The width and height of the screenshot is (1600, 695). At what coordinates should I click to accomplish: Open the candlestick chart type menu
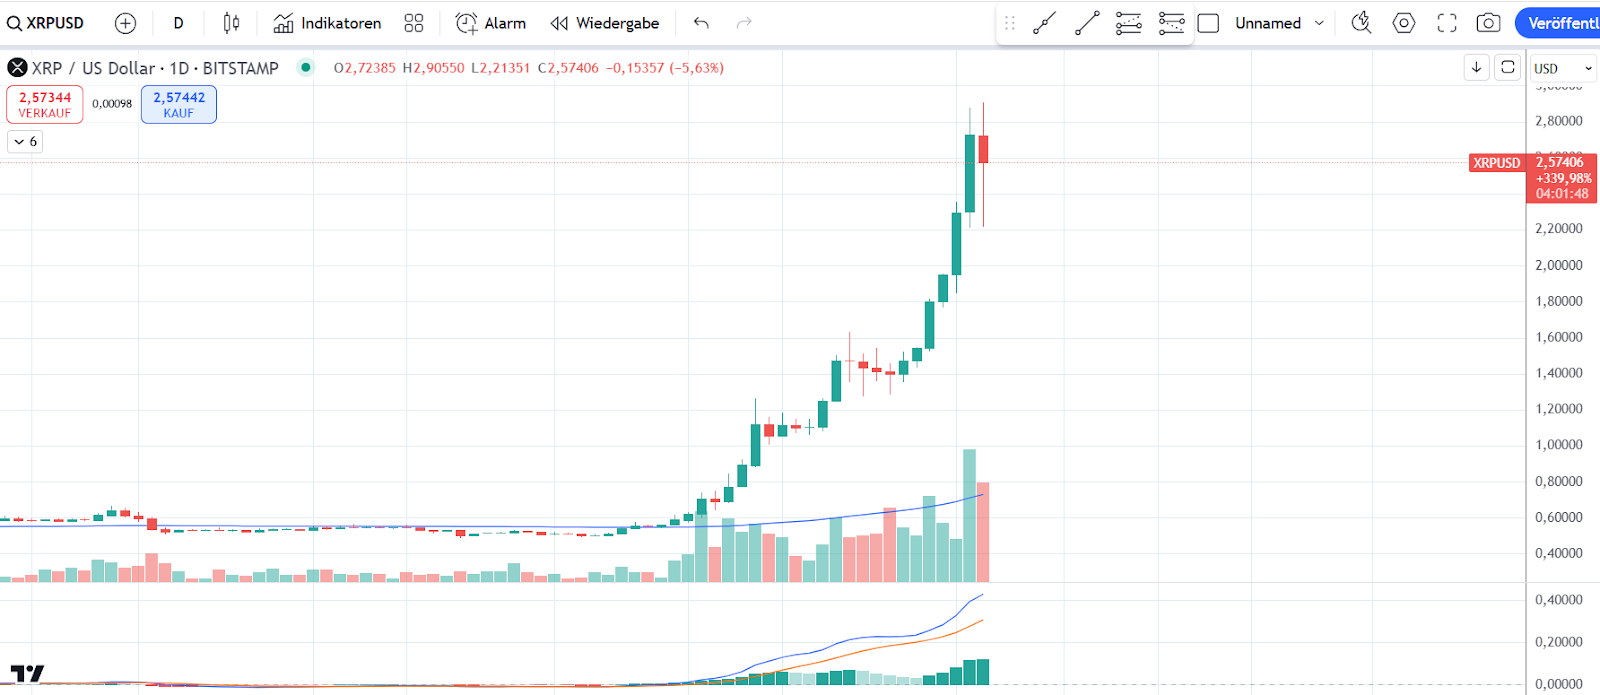pyautogui.click(x=231, y=23)
